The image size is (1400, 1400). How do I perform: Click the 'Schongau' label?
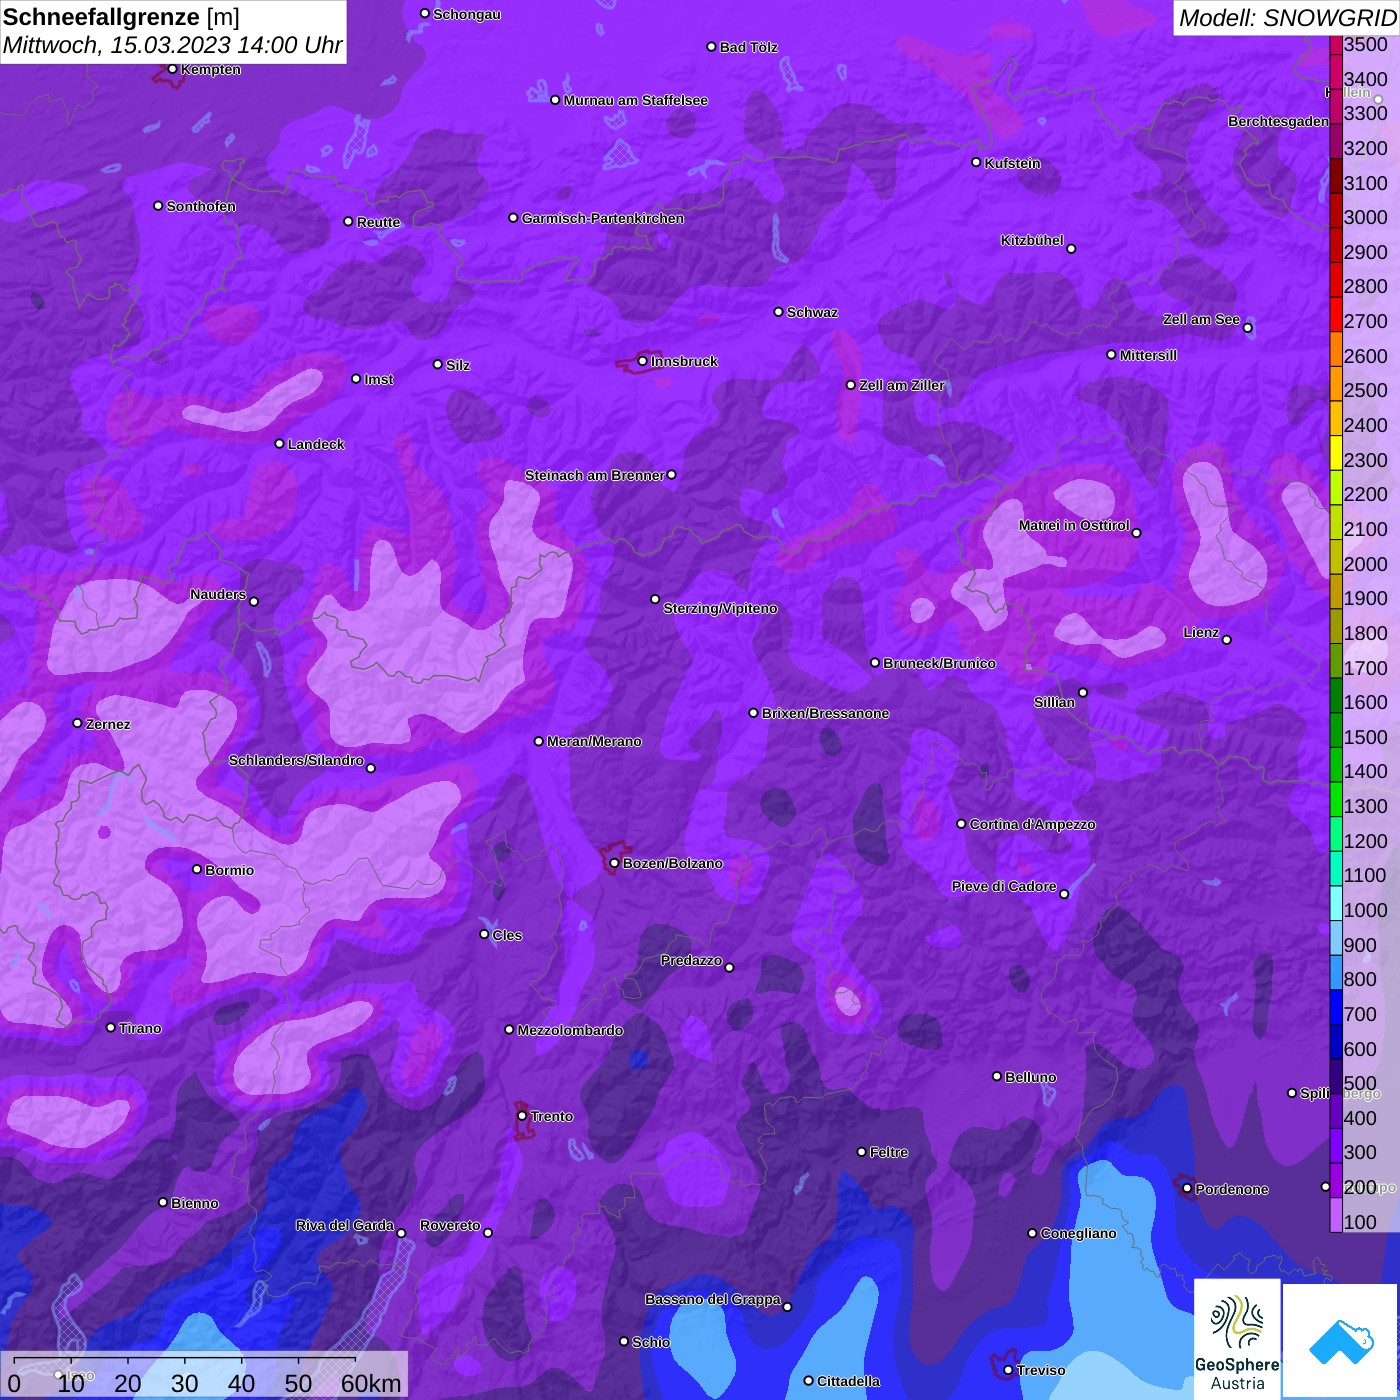(467, 14)
